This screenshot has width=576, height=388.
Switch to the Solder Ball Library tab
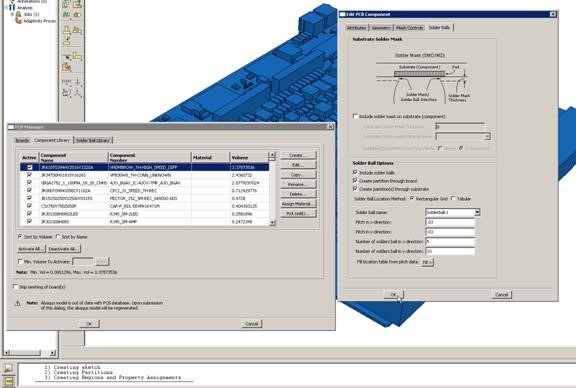tap(93, 140)
